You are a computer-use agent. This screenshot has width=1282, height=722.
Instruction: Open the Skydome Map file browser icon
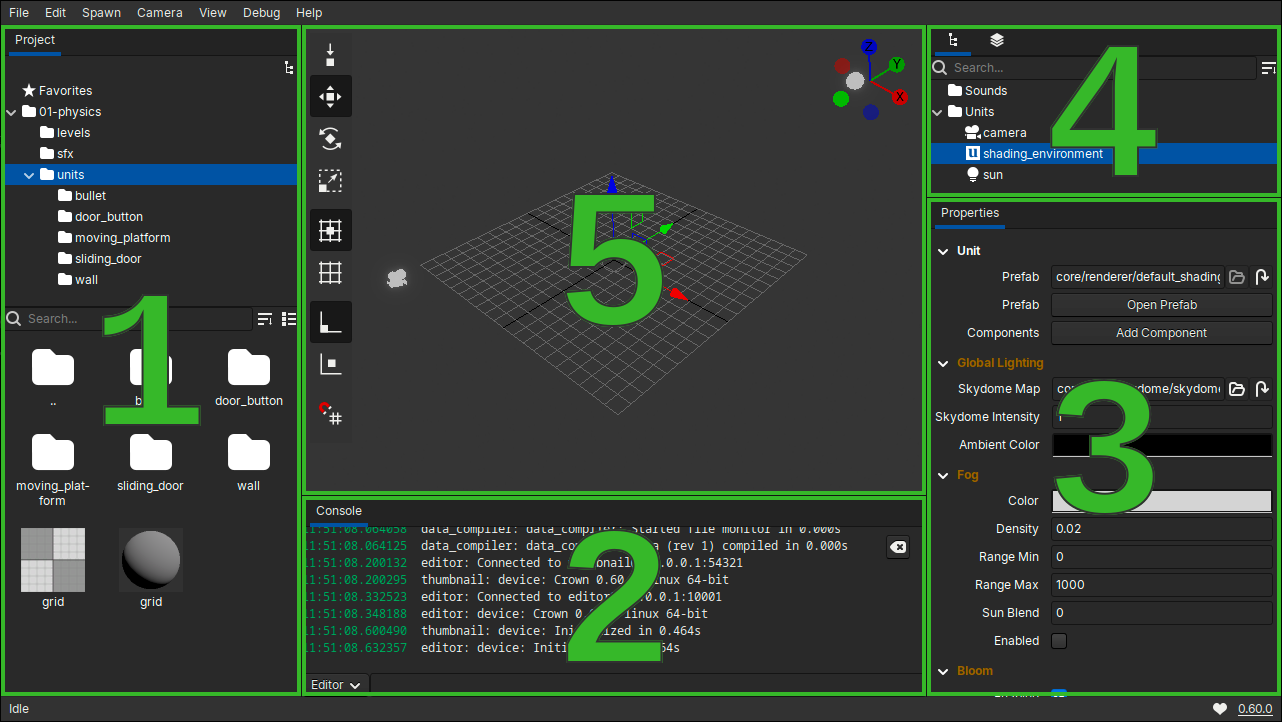click(x=1237, y=389)
